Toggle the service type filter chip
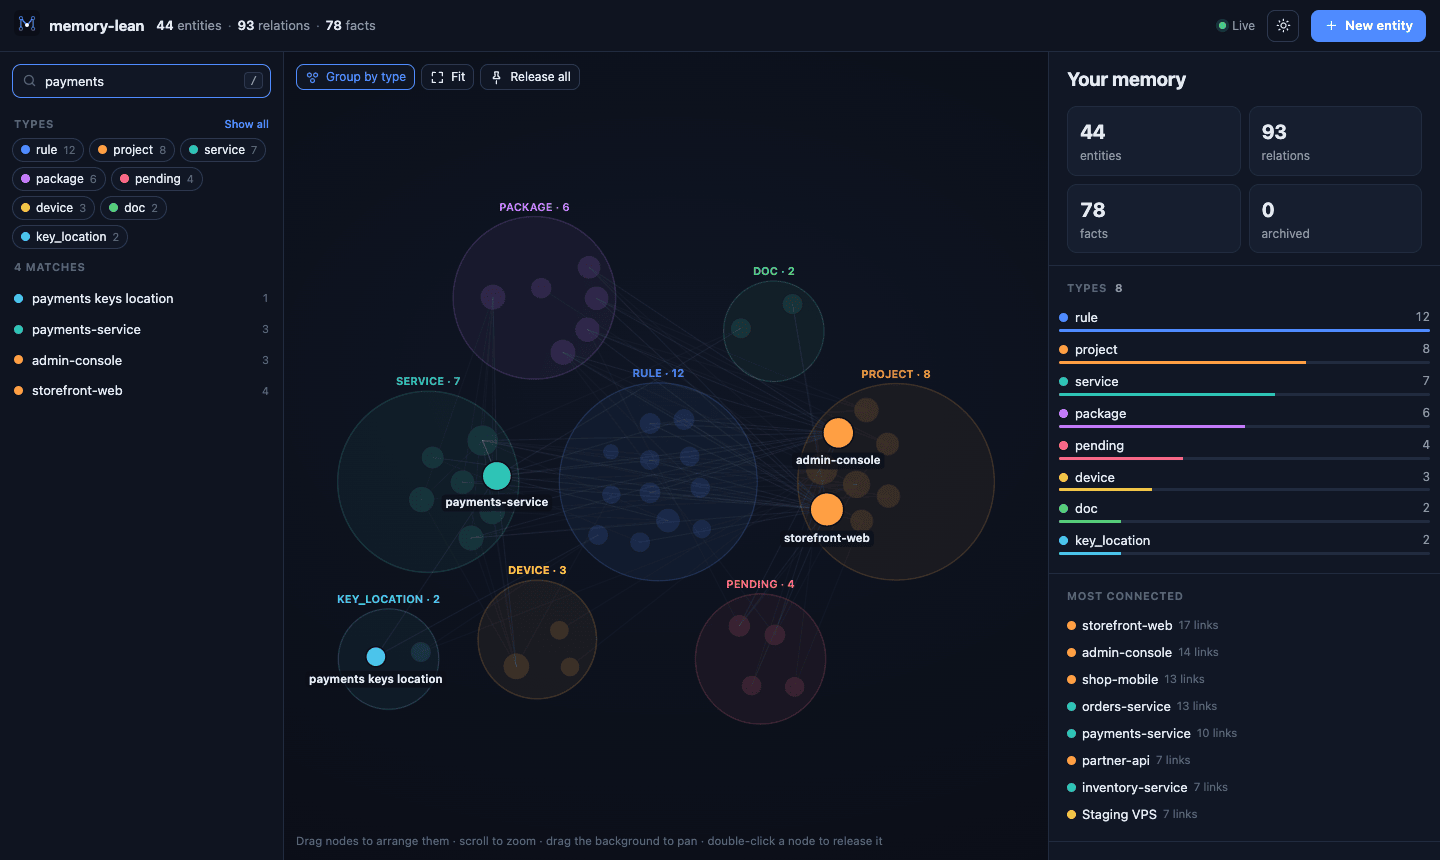Viewport: 1440px width, 860px height. (x=223, y=150)
